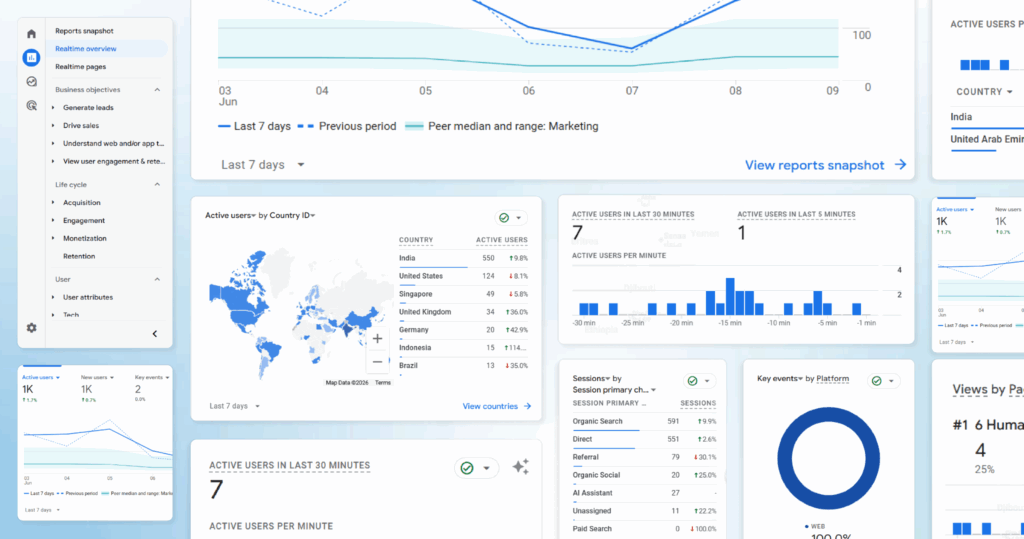Zoom in on the world map
The height and width of the screenshot is (539, 1024).
tap(377, 338)
